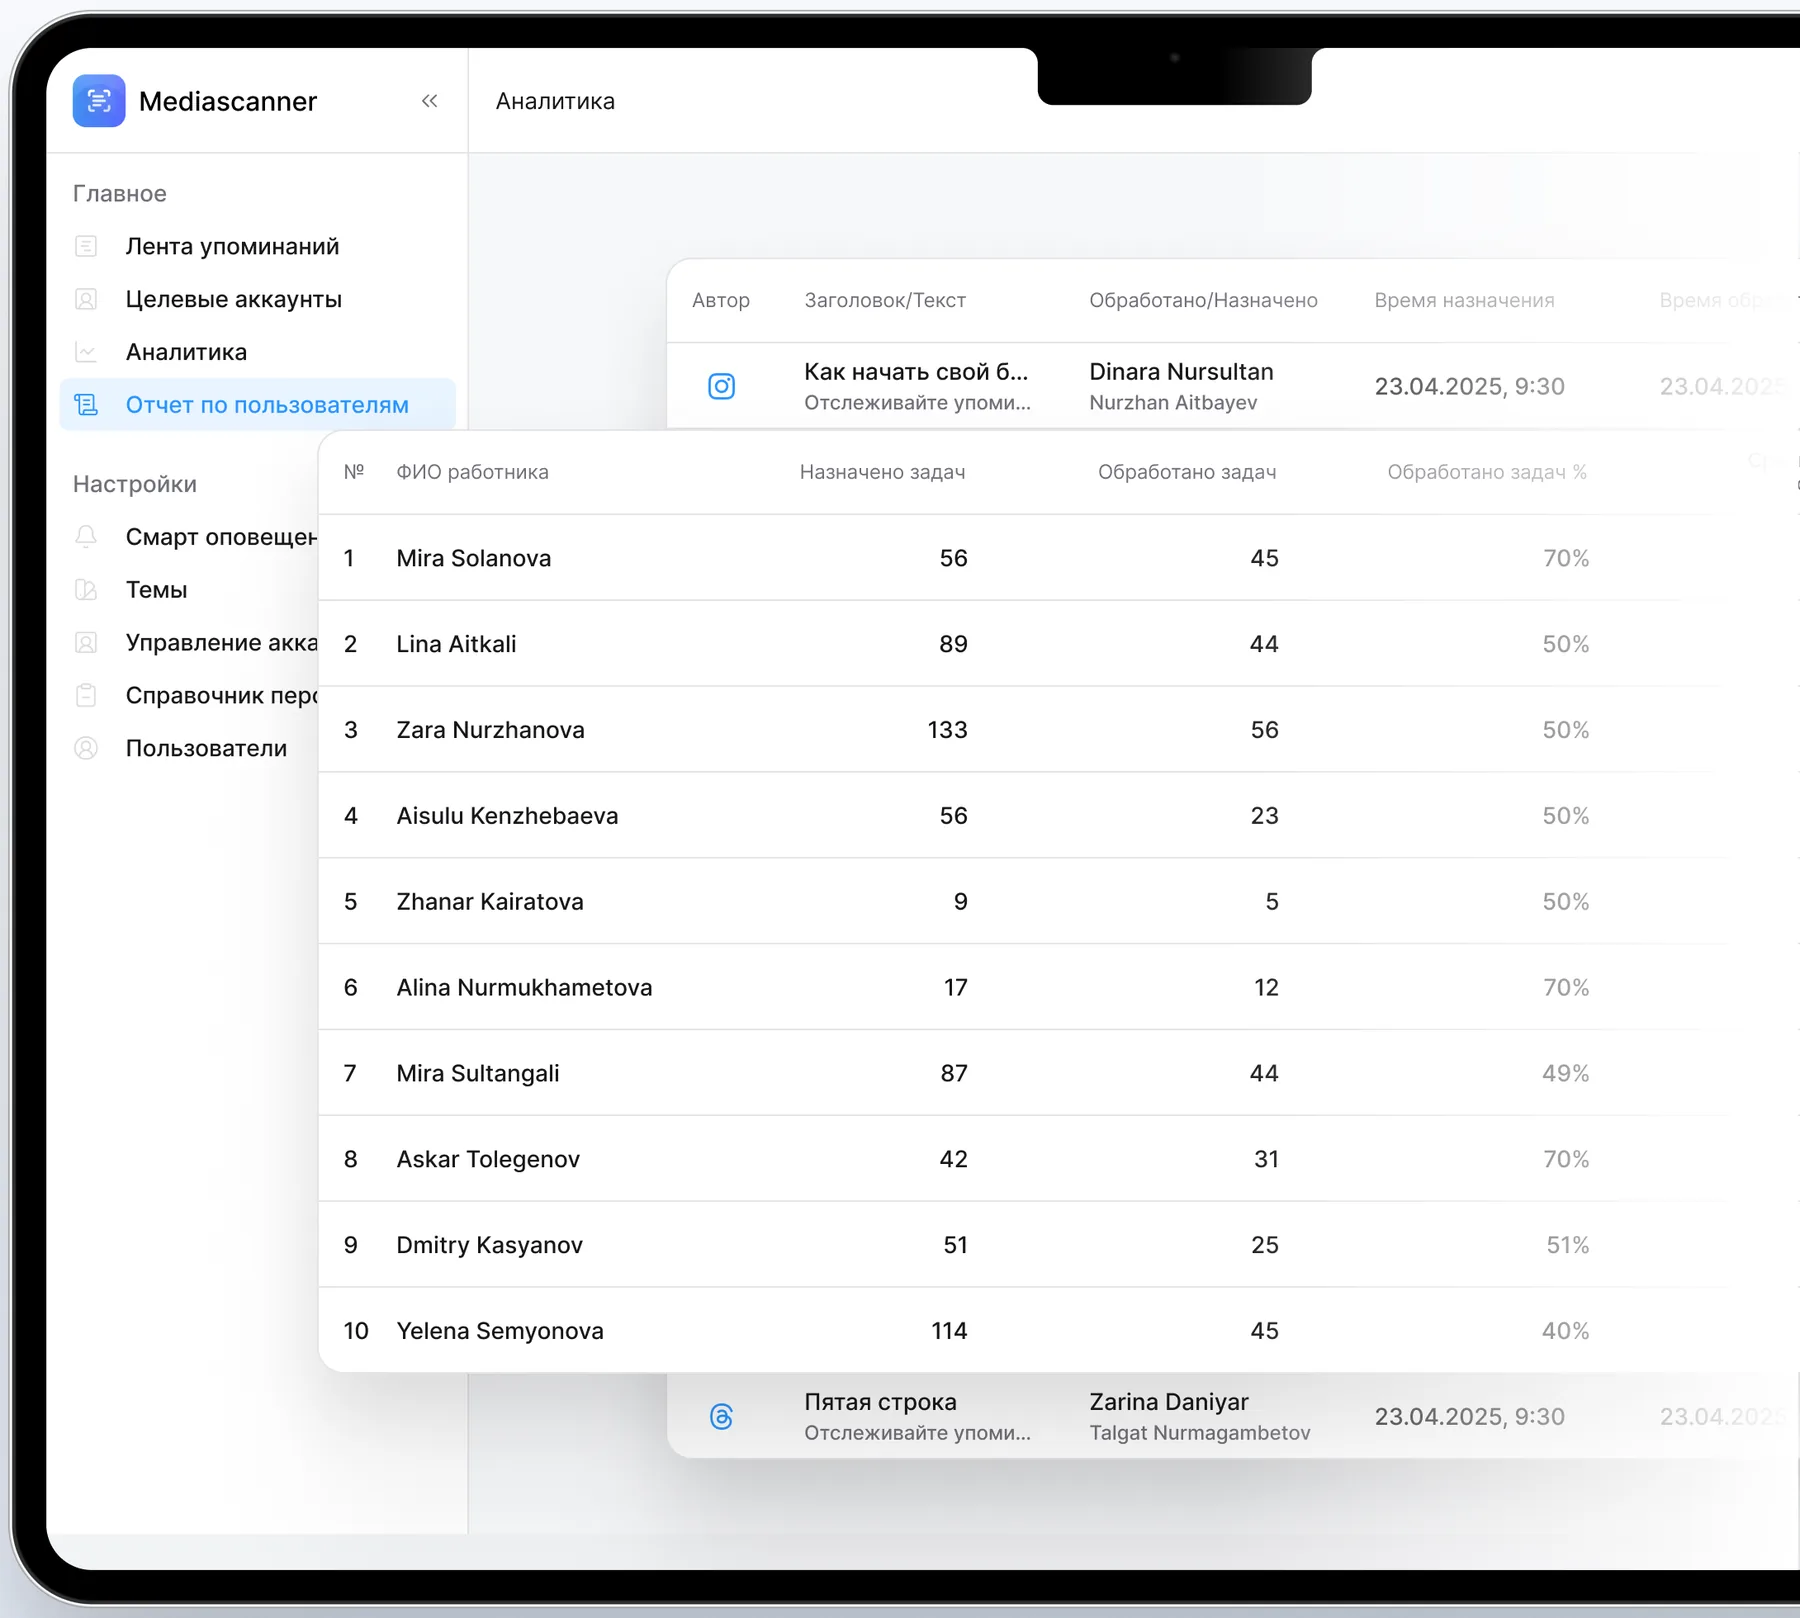The width and height of the screenshot is (1800, 1618).
Task: Click the Заголовок/Текст column header
Action: [x=885, y=300]
